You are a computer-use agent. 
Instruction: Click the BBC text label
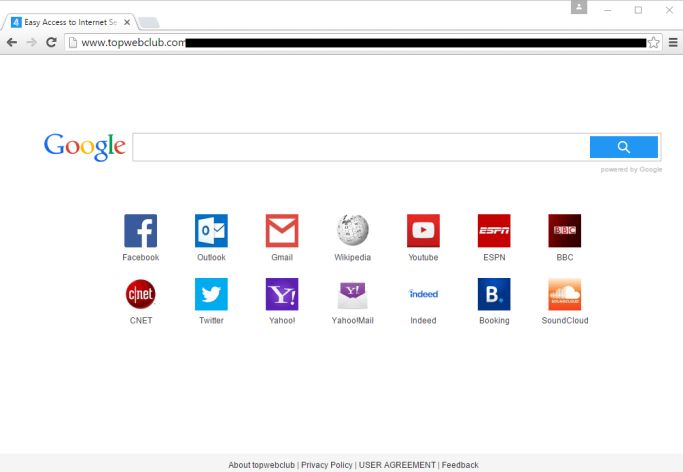coord(565,257)
